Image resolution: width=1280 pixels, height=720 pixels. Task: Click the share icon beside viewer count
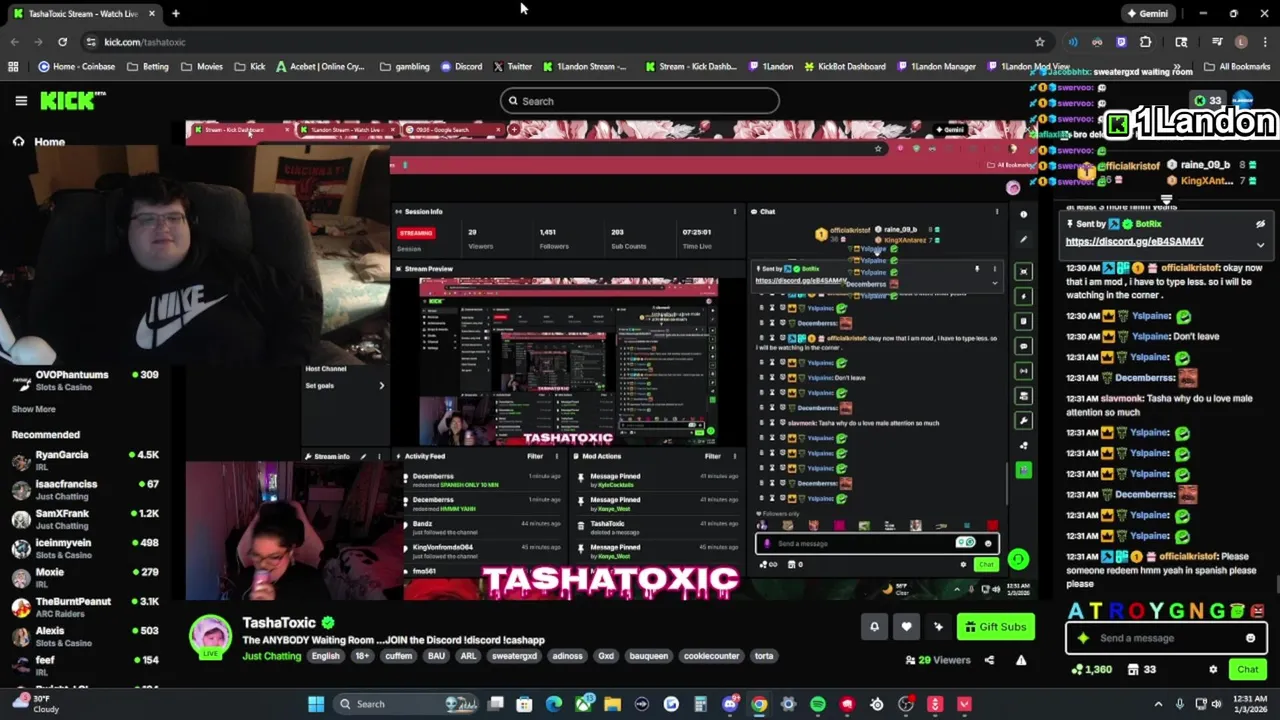[989, 660]
